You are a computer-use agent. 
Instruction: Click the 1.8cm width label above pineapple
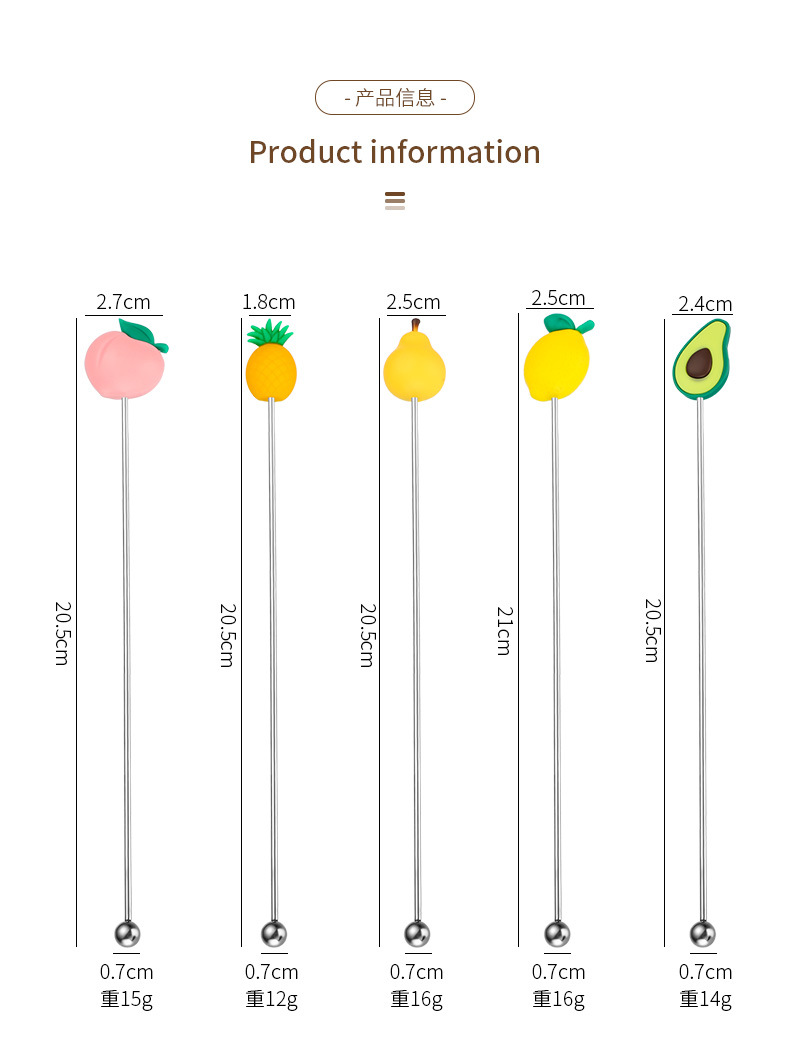coord(269,302)
